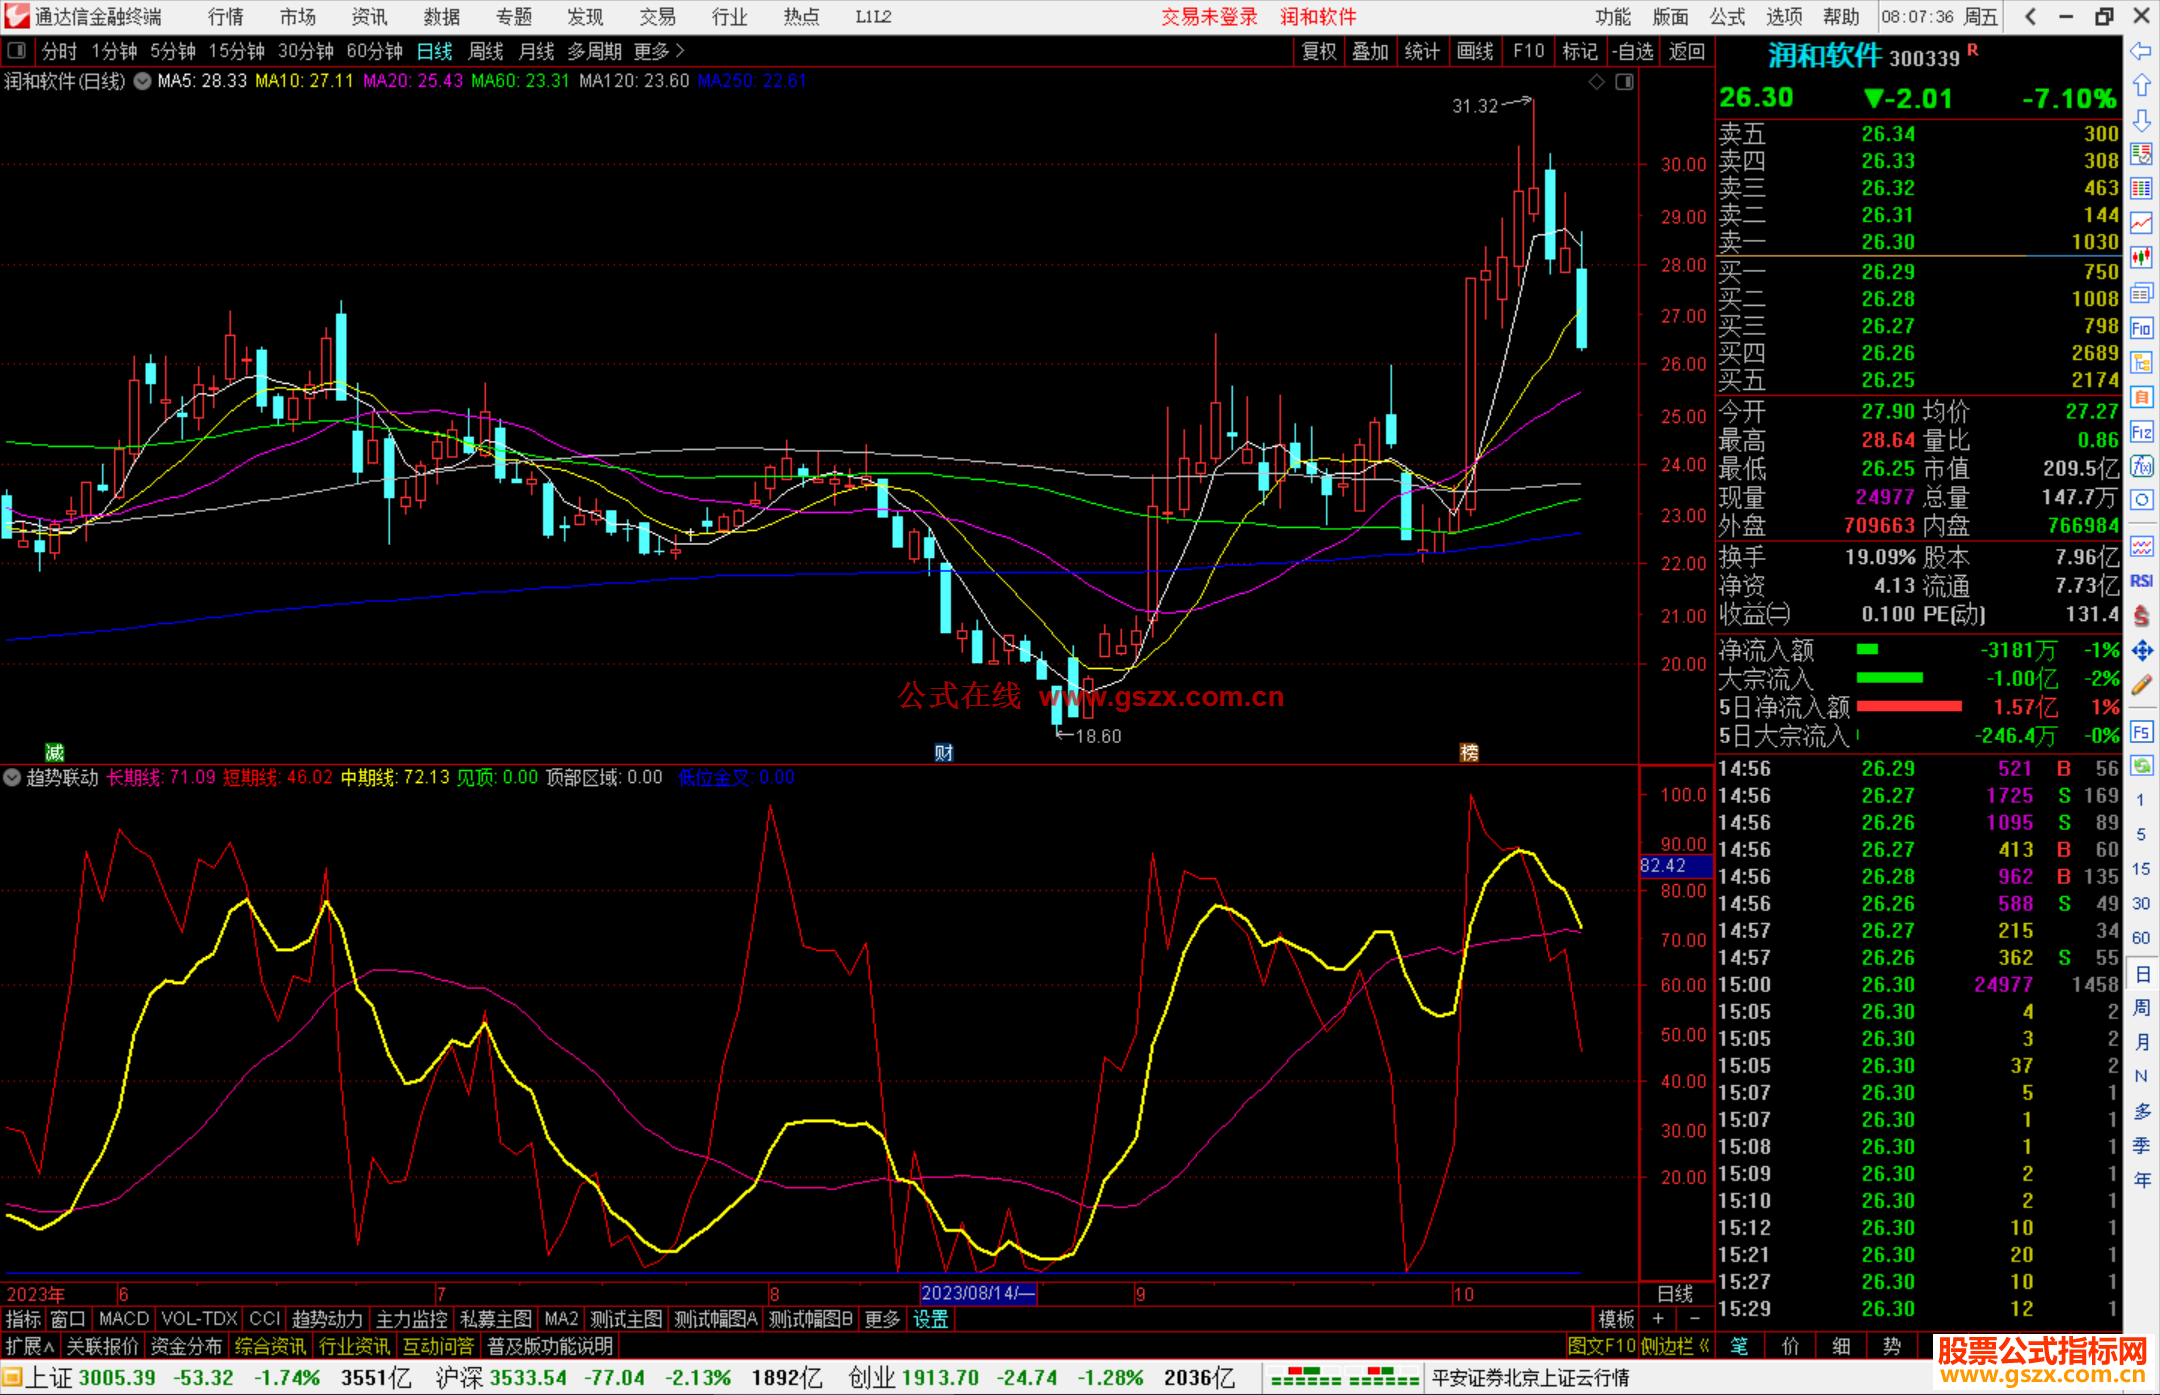Viewport: 2160px width, 1395px height.
Task: Click the 2023/08/14 date marker on timeline
Action: pos(977,1293)
